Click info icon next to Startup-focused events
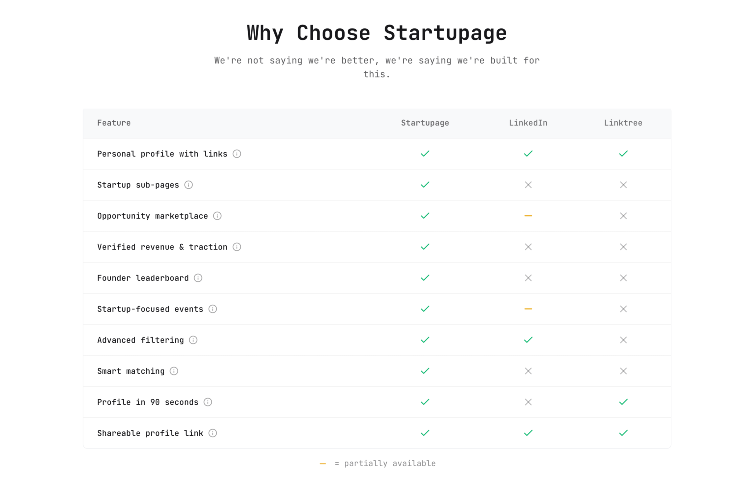 click(212, 309)
